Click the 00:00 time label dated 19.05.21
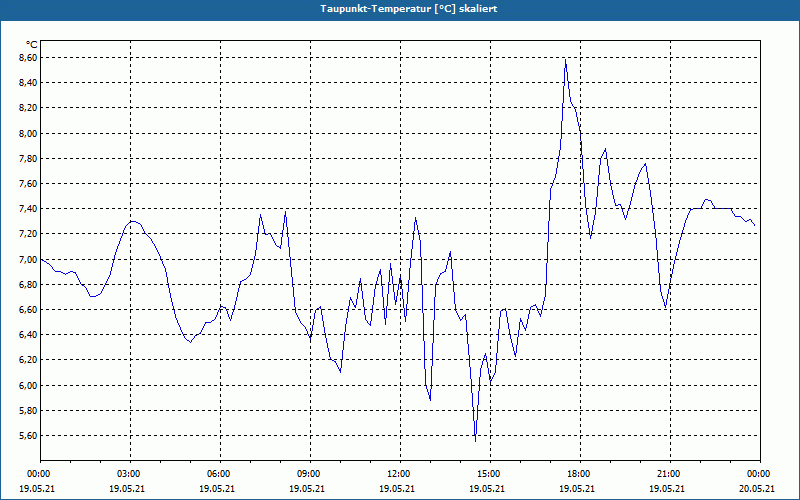Viewport: 800px width, 500px height. pyautogui.click(x=38, y=474)
